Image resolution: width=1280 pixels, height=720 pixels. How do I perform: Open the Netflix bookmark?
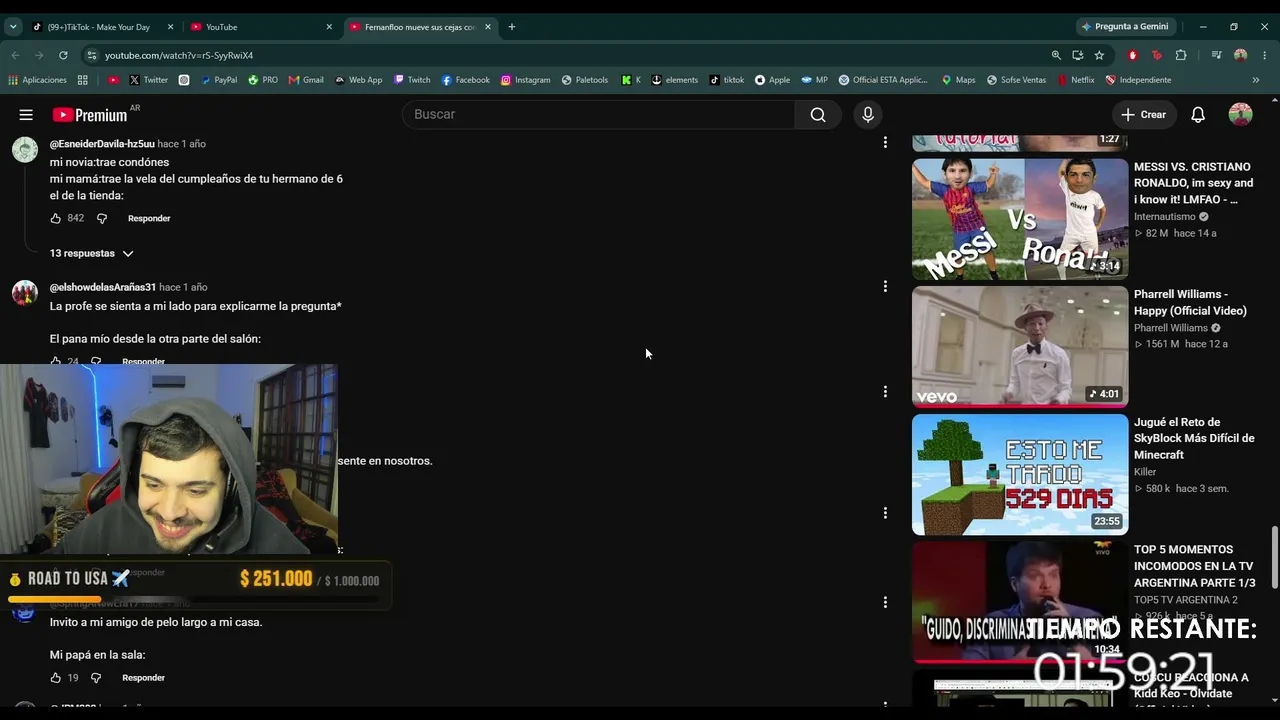(1076, 80)
